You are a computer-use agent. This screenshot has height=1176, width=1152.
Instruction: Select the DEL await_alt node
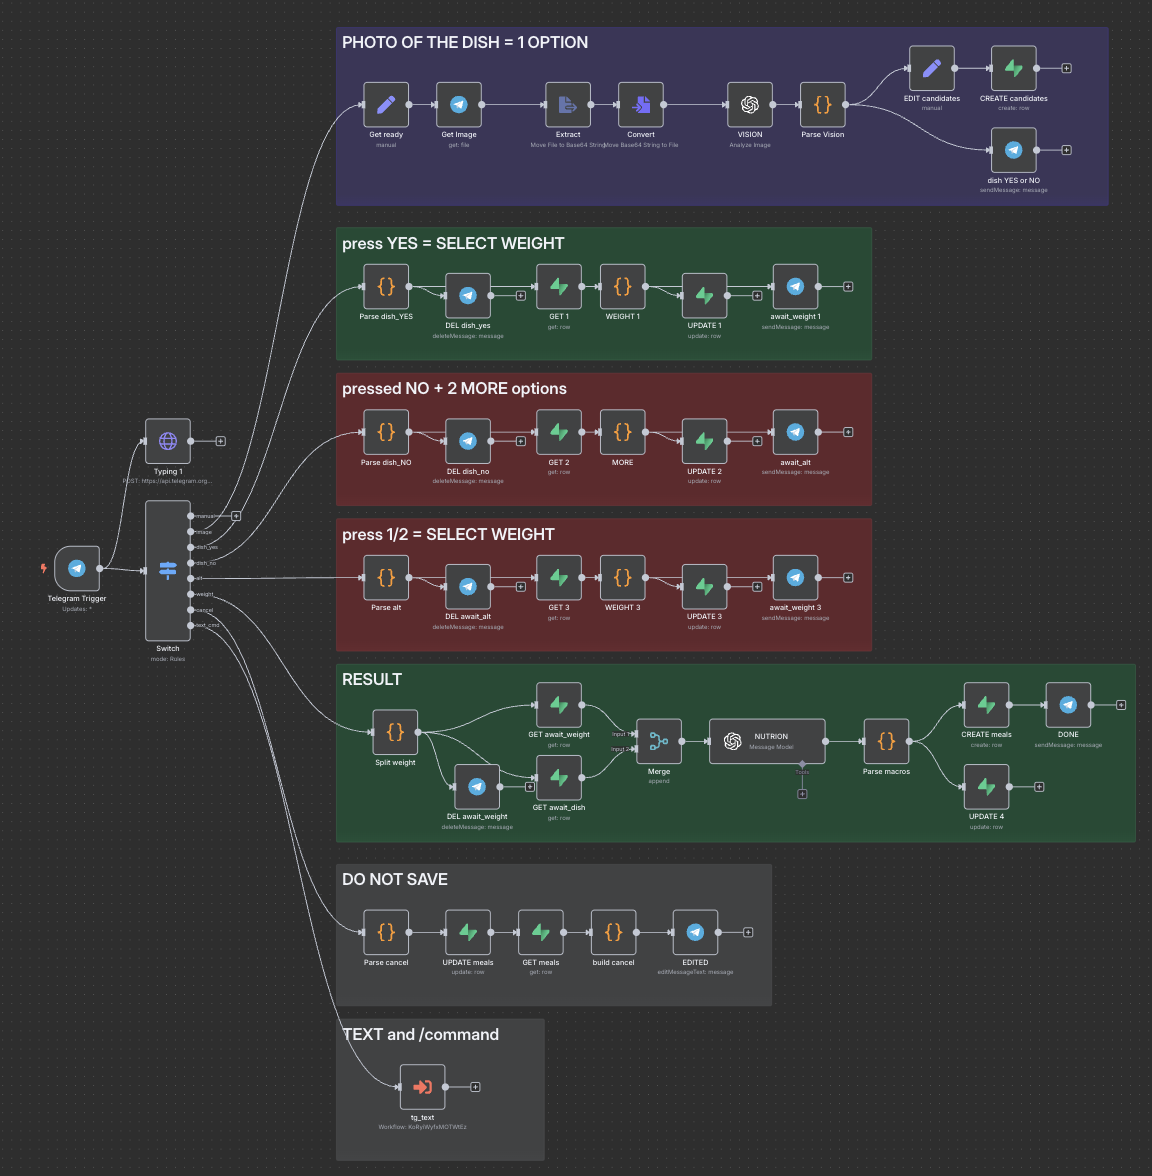(x=468, y=586)
